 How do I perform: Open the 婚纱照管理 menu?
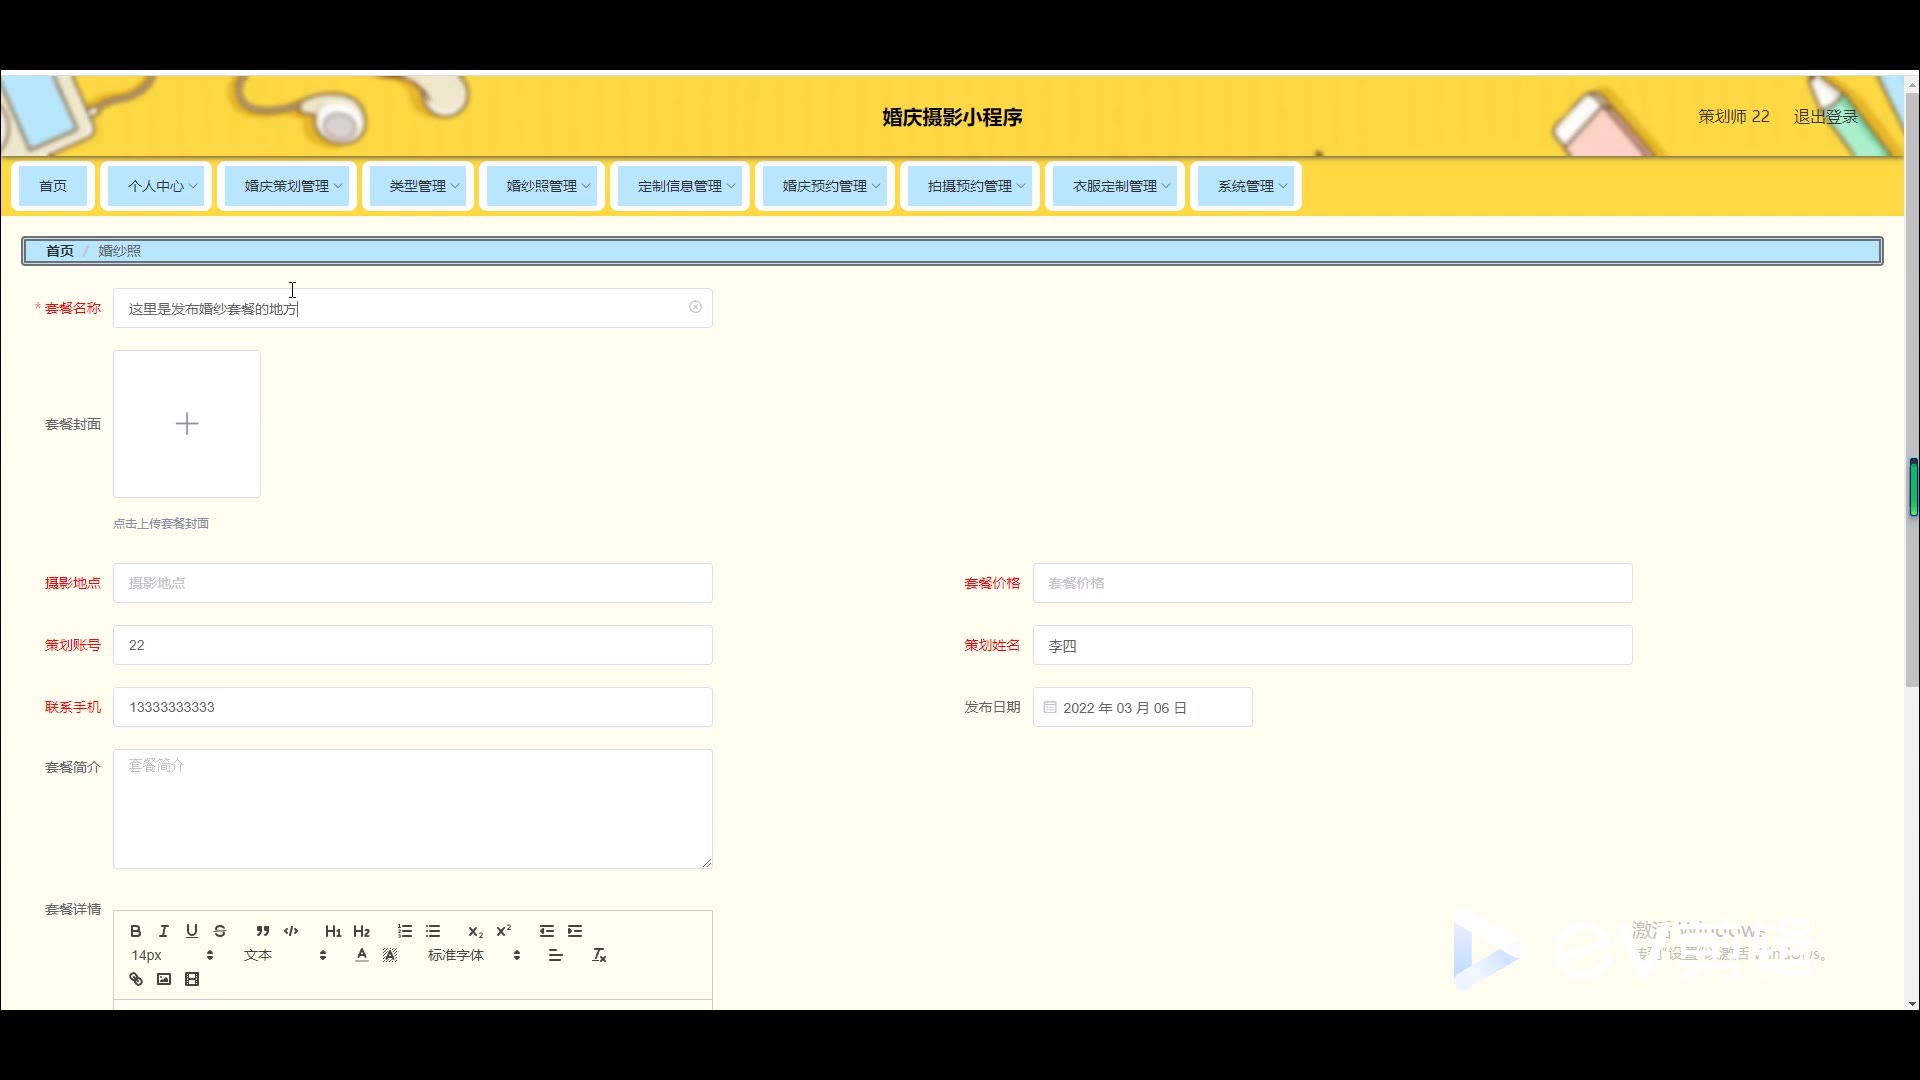tap(547, 186)
